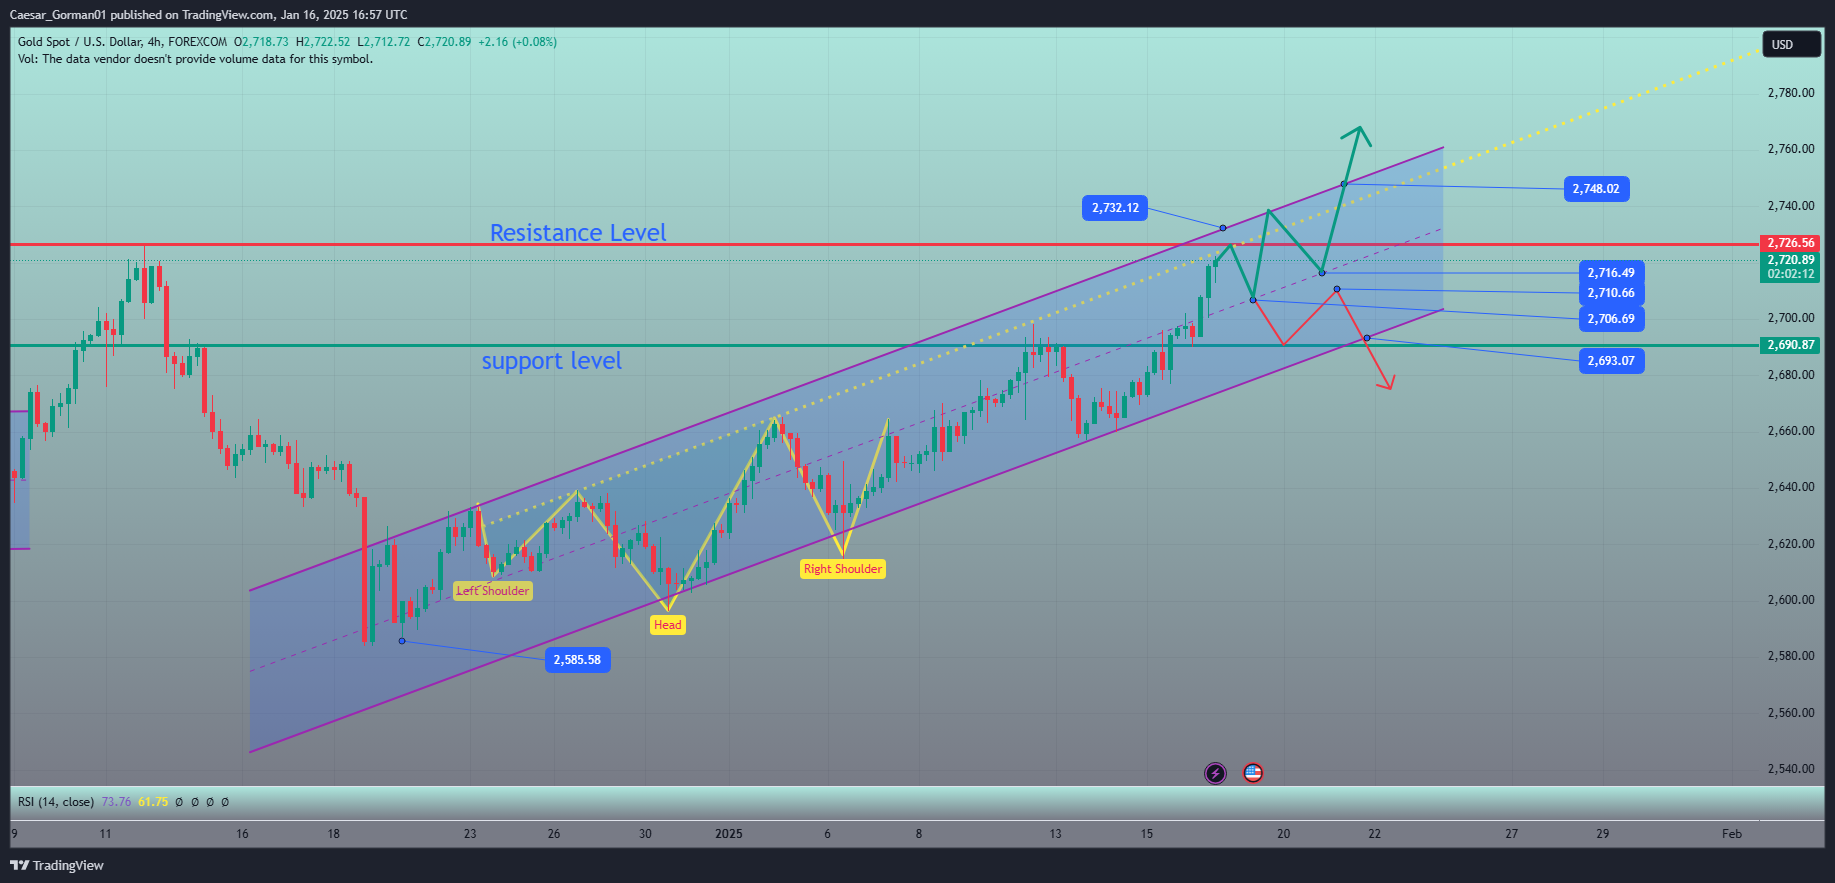The width and height of the screenshot is (1835, 883).
Task: Click the red 2,726.56 price axis tag
Action: click(x=1790, y=243)
